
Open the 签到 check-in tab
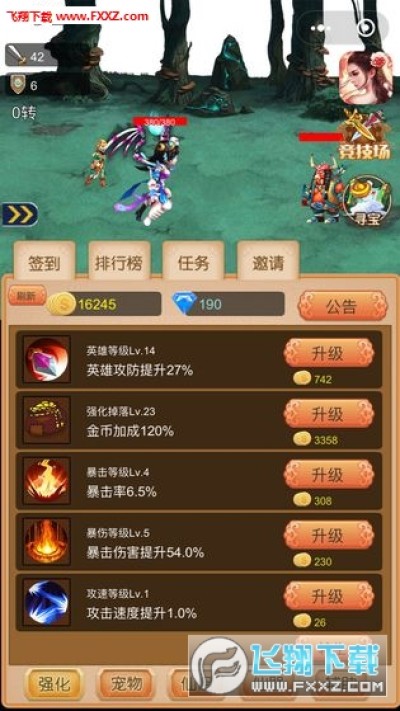(44, 262)
